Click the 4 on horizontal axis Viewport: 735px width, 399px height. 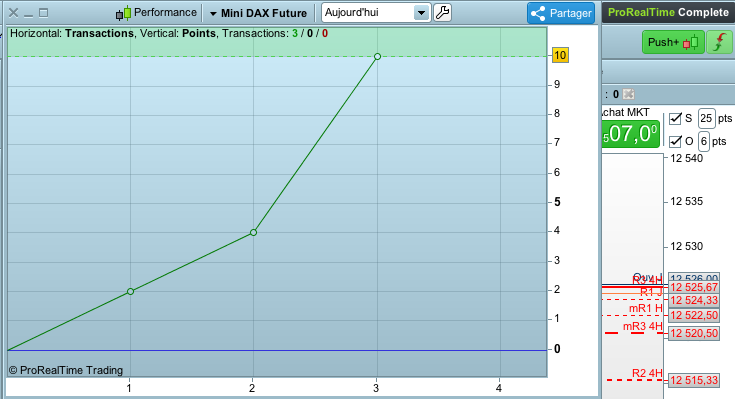point(499,388)
